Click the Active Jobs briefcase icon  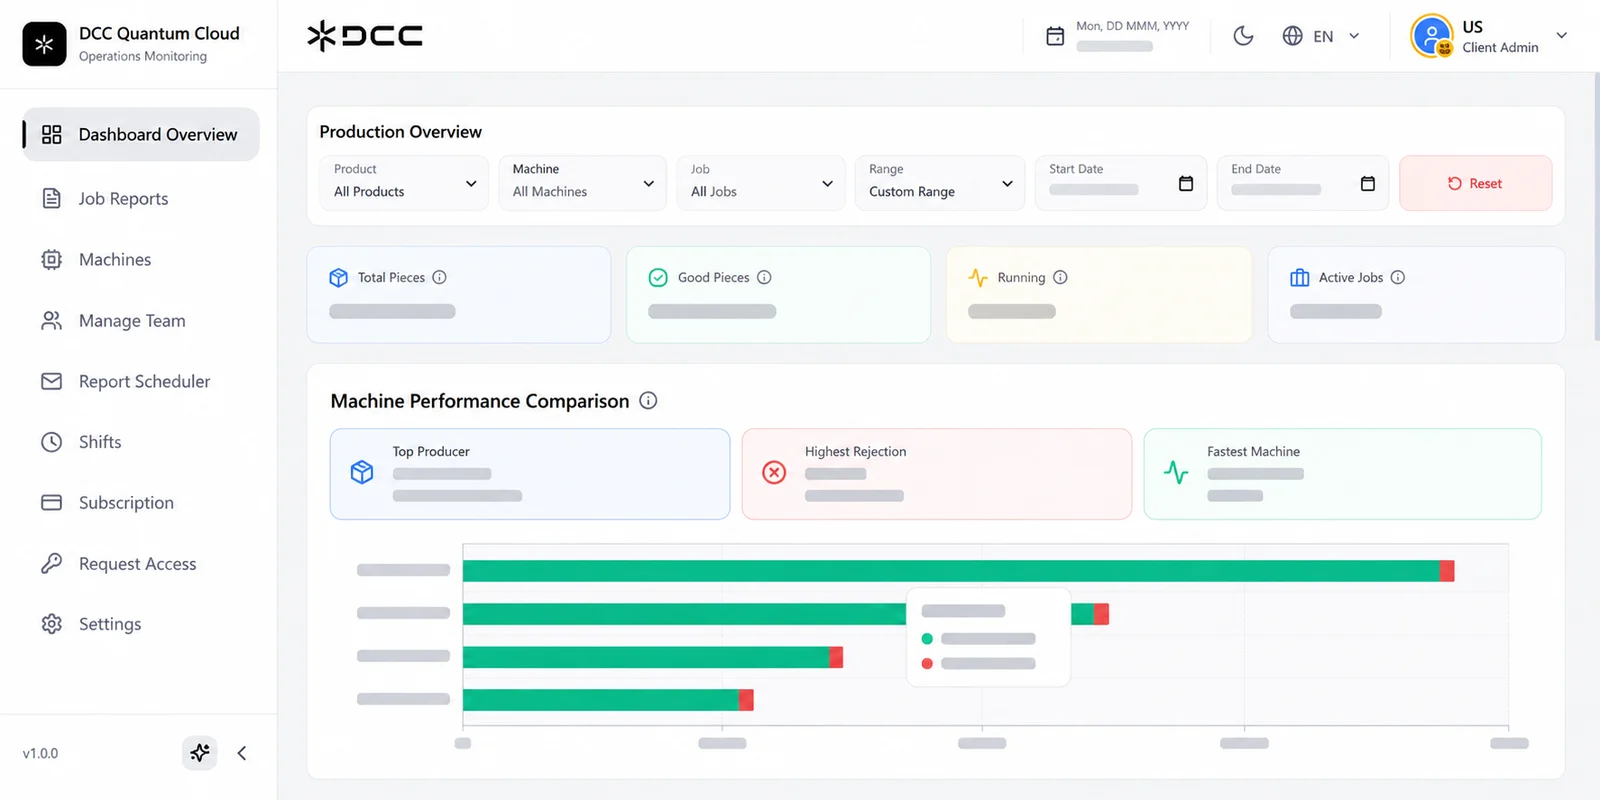[1300, 278]
